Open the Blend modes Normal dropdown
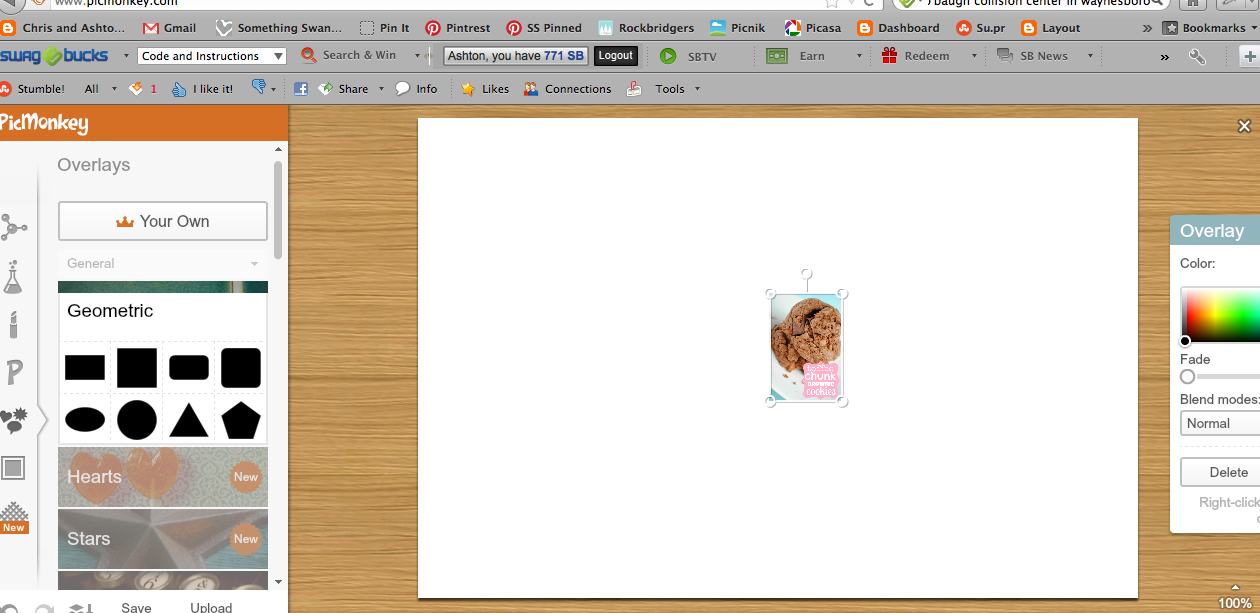Screen dimensions: 1260x613 1220,423
